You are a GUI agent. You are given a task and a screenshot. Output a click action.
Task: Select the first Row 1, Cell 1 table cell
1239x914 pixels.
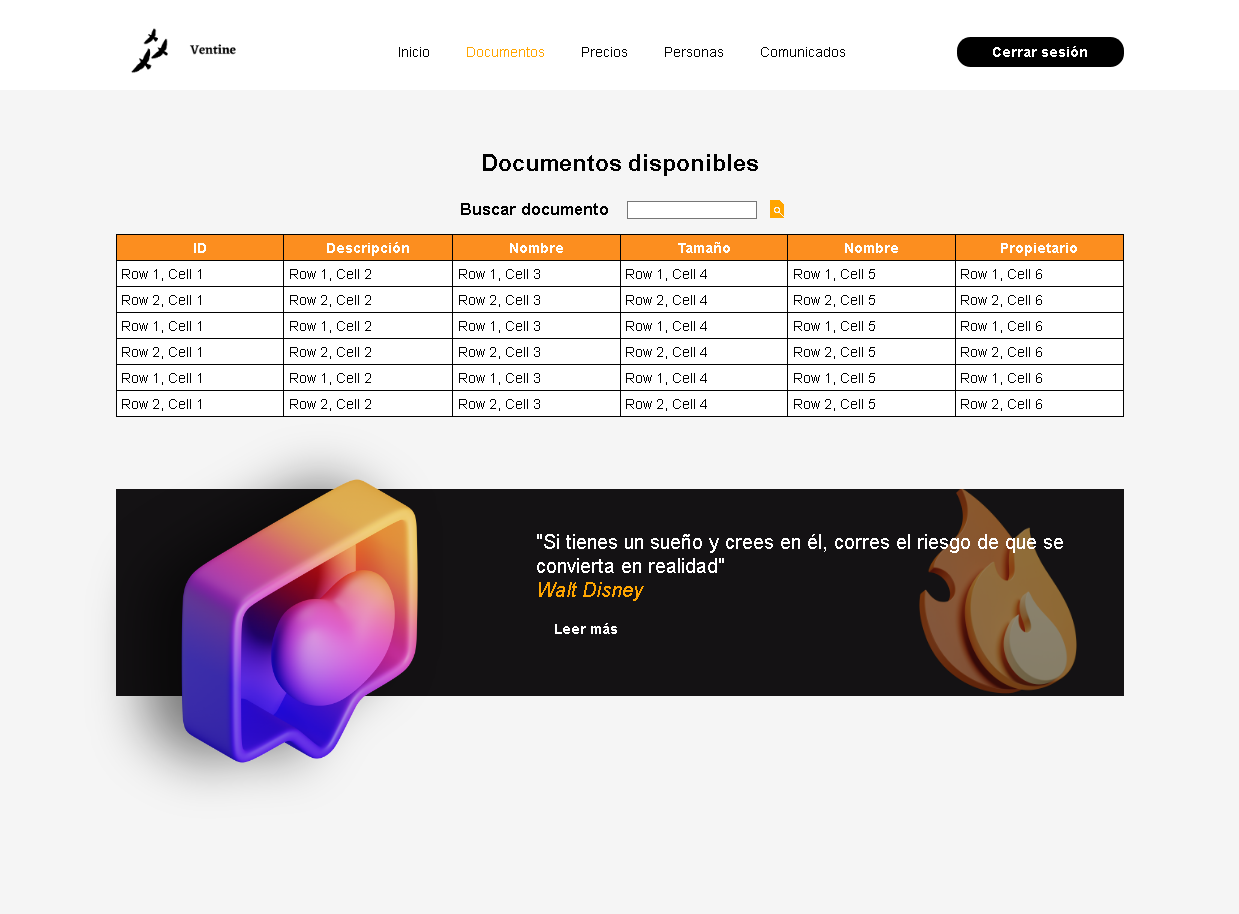[160, 273]
